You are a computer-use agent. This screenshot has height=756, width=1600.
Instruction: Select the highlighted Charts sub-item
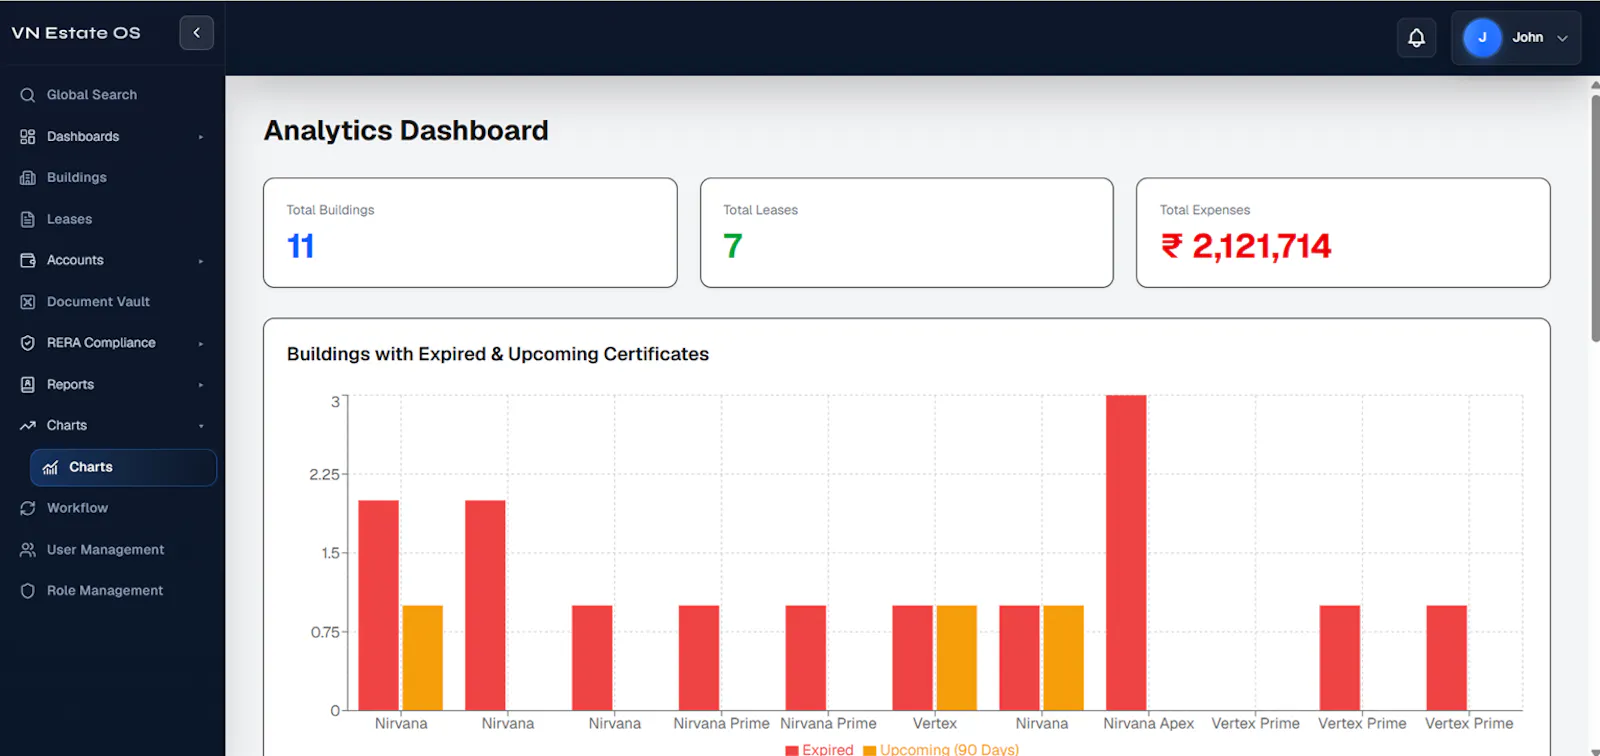pyautogui.click(x=123, y=467)
